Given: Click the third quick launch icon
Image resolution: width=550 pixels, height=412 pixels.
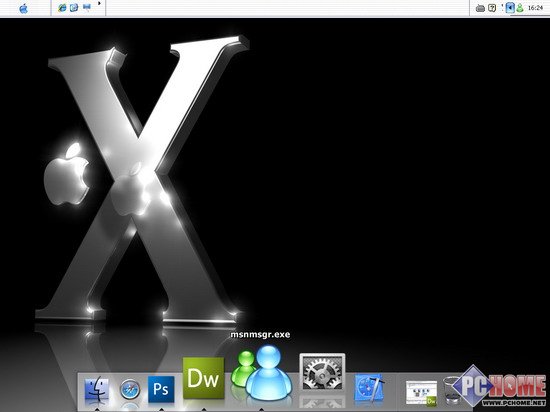Looking at the screenshot, I should [x=87, y=7].
